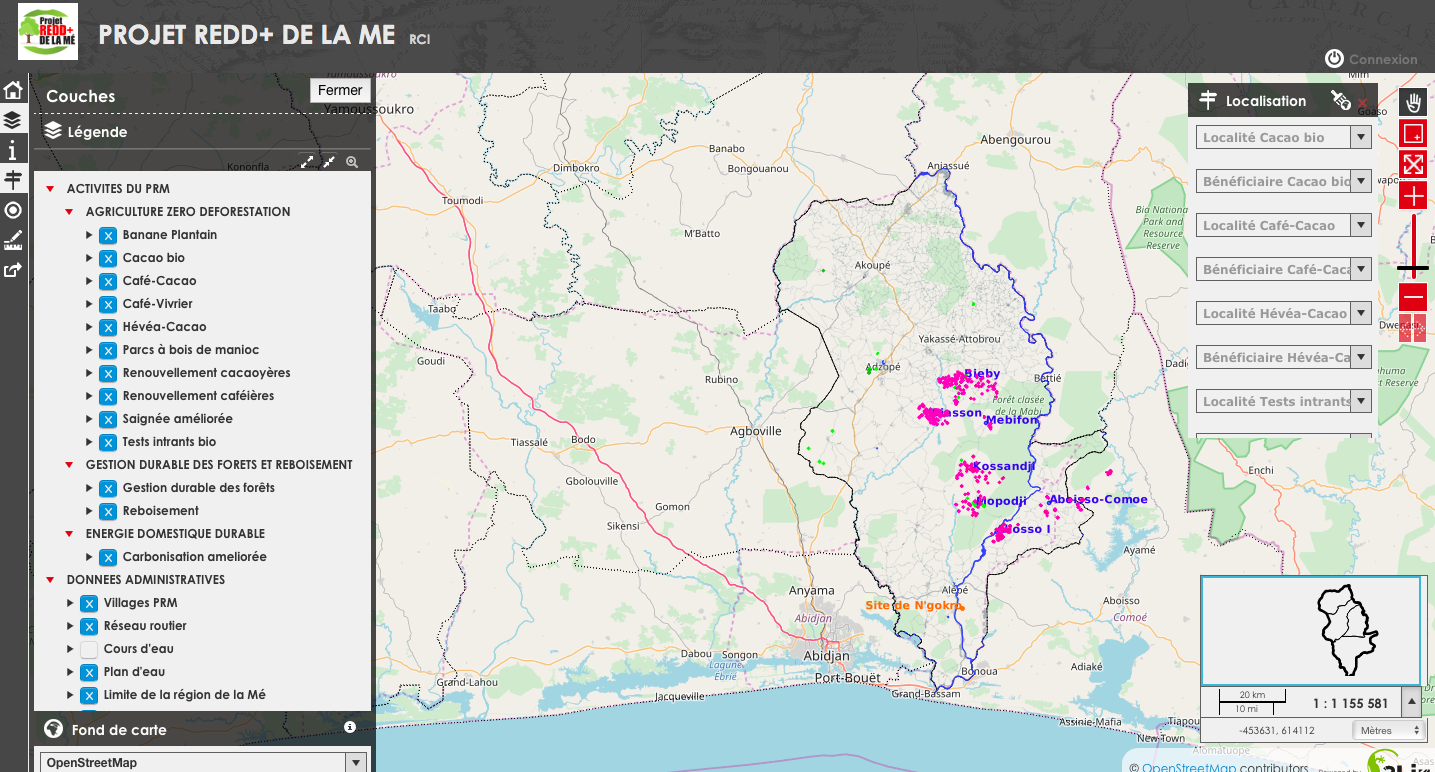Open Mètres units dropdown
The width and height of the screenshot is (1435, 772).
(x=1388, y=731)
